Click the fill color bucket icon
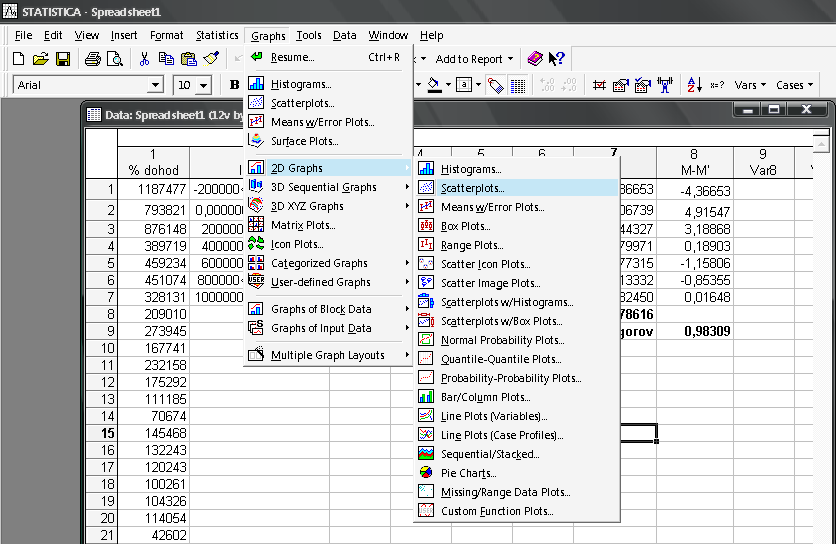836x544 pixels. [435, 85]
